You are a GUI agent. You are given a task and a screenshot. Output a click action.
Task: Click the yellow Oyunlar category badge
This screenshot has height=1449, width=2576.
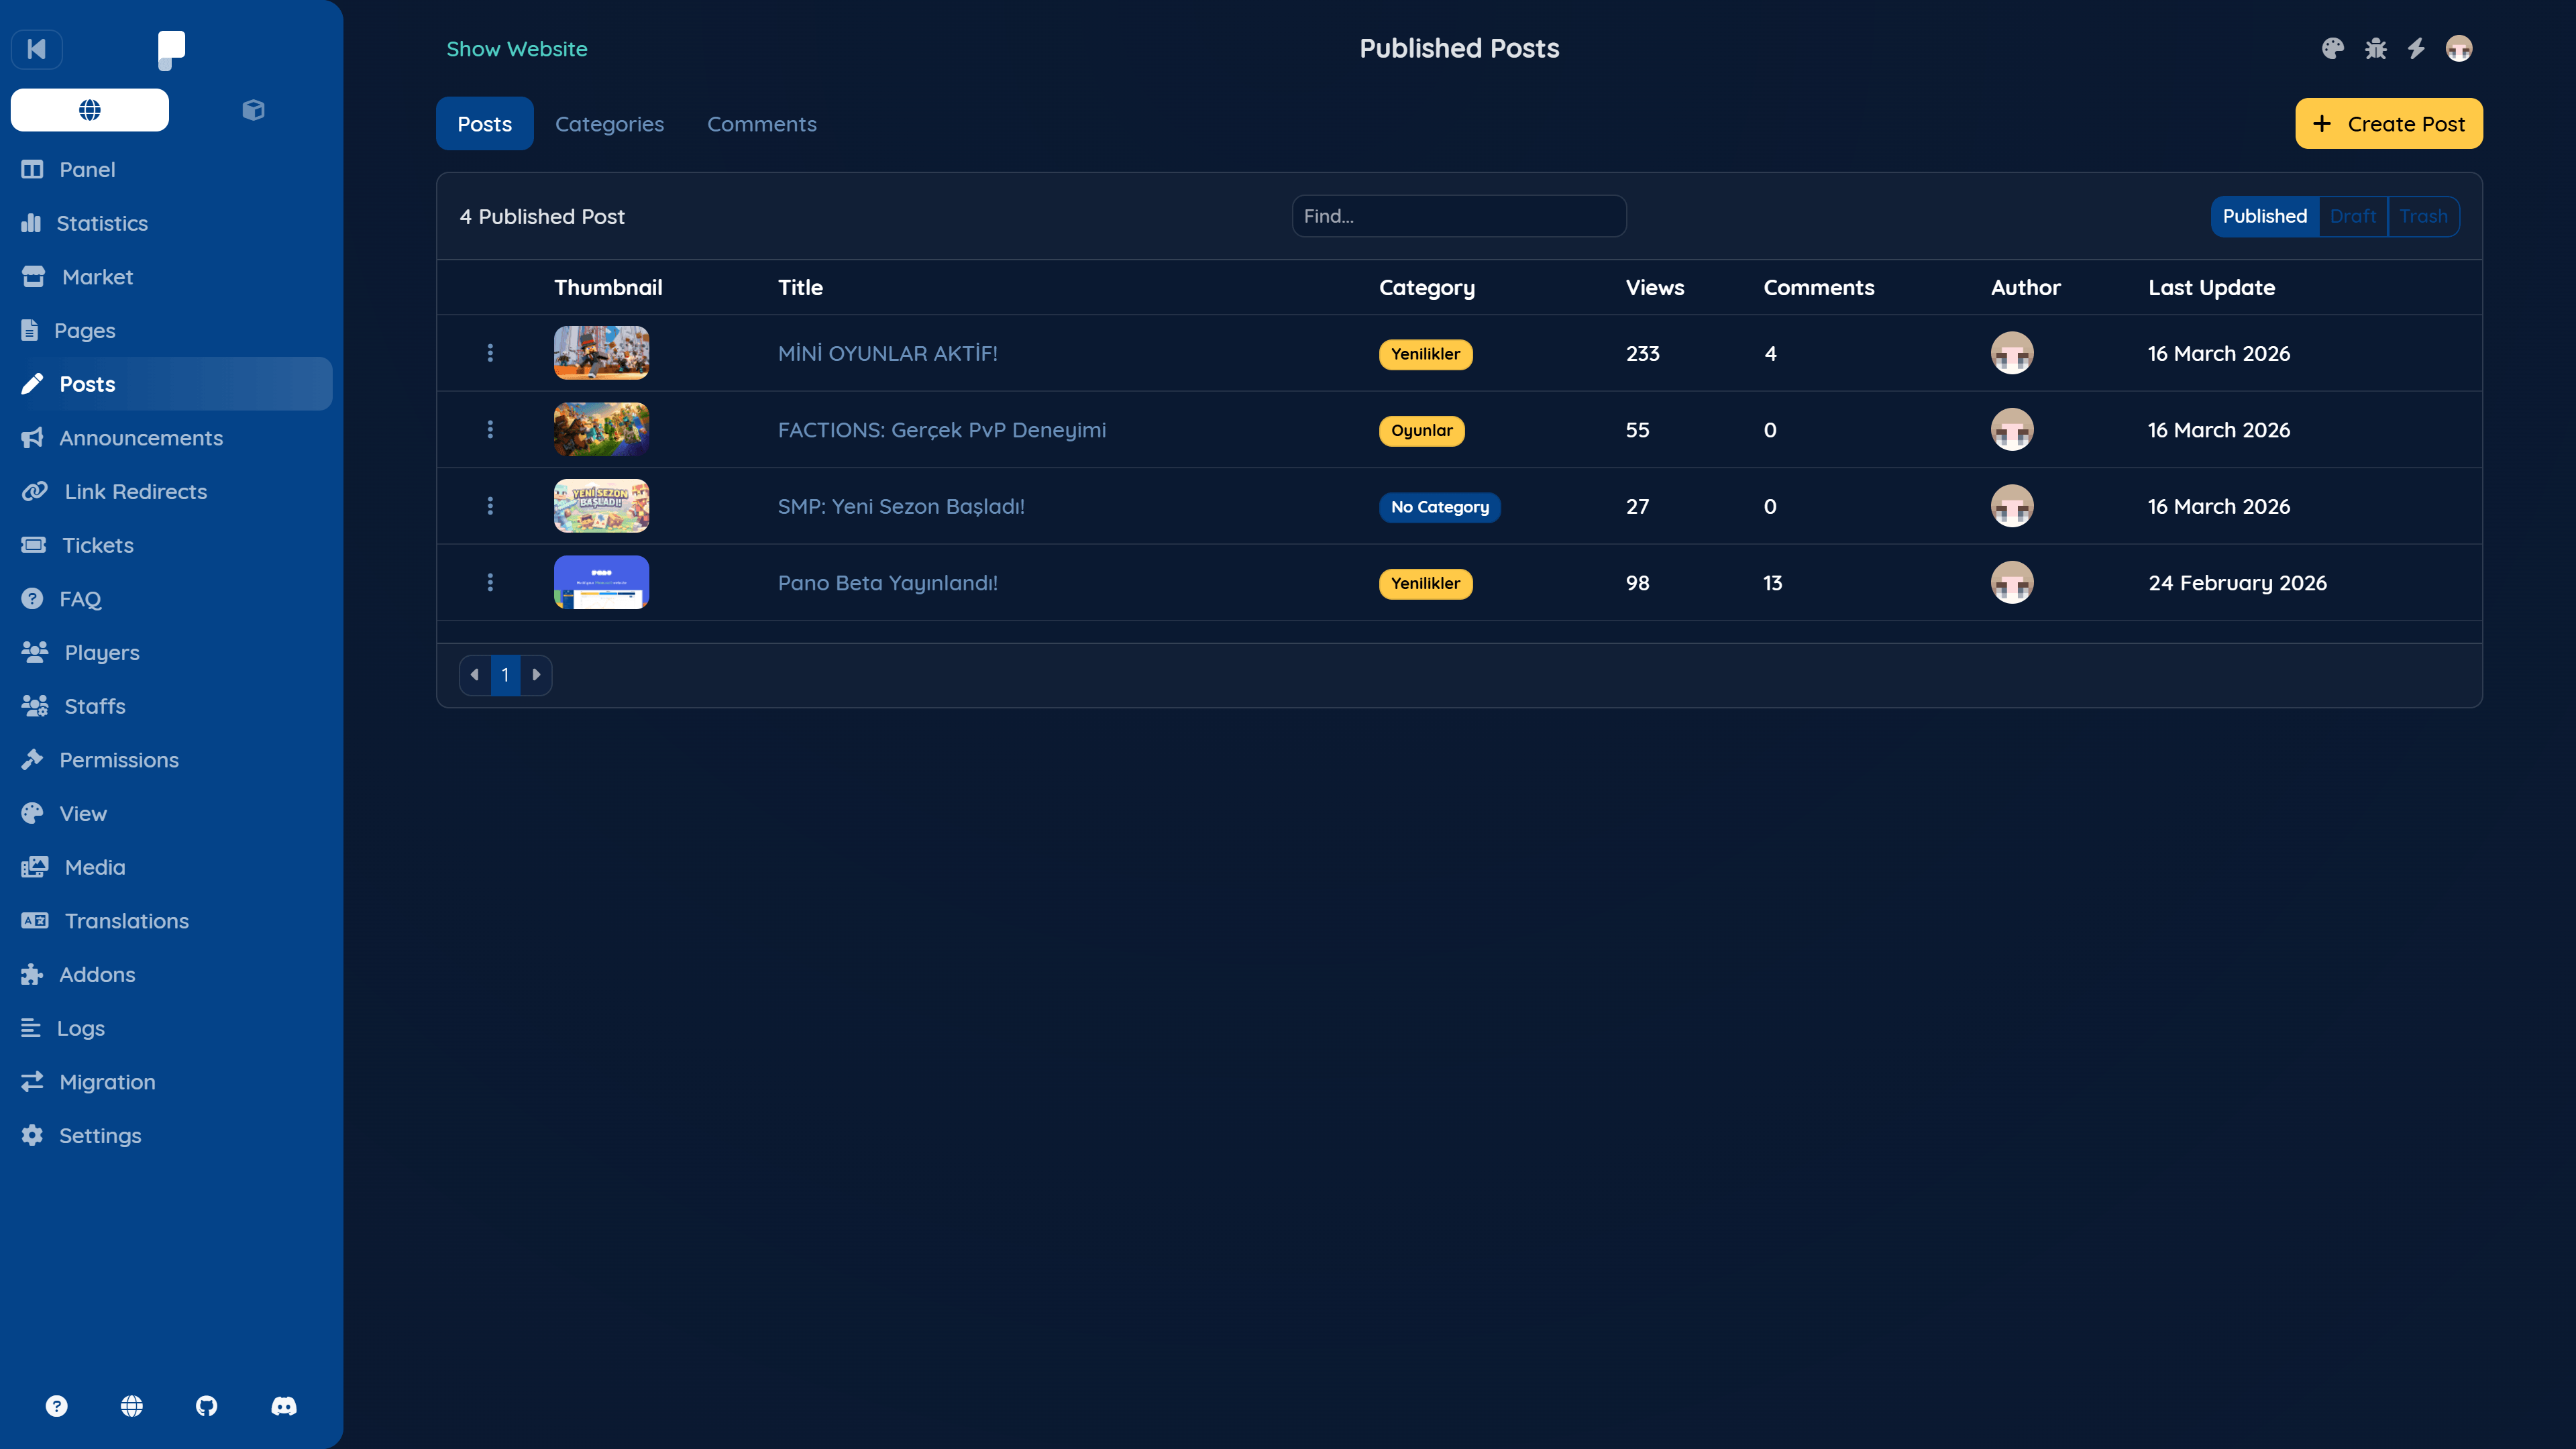click(1421, 431)
